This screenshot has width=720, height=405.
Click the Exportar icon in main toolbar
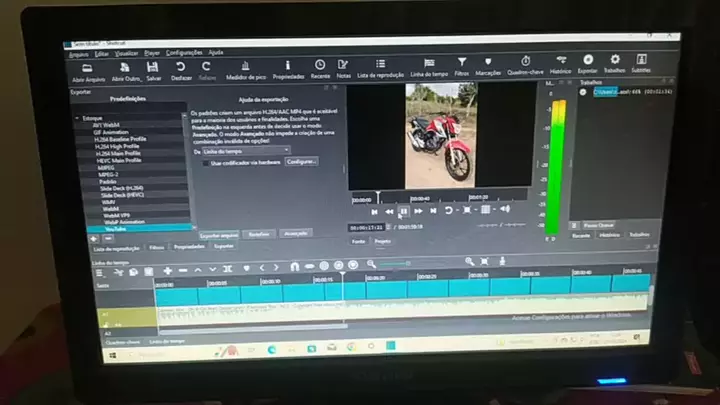[x=588, y=61]
